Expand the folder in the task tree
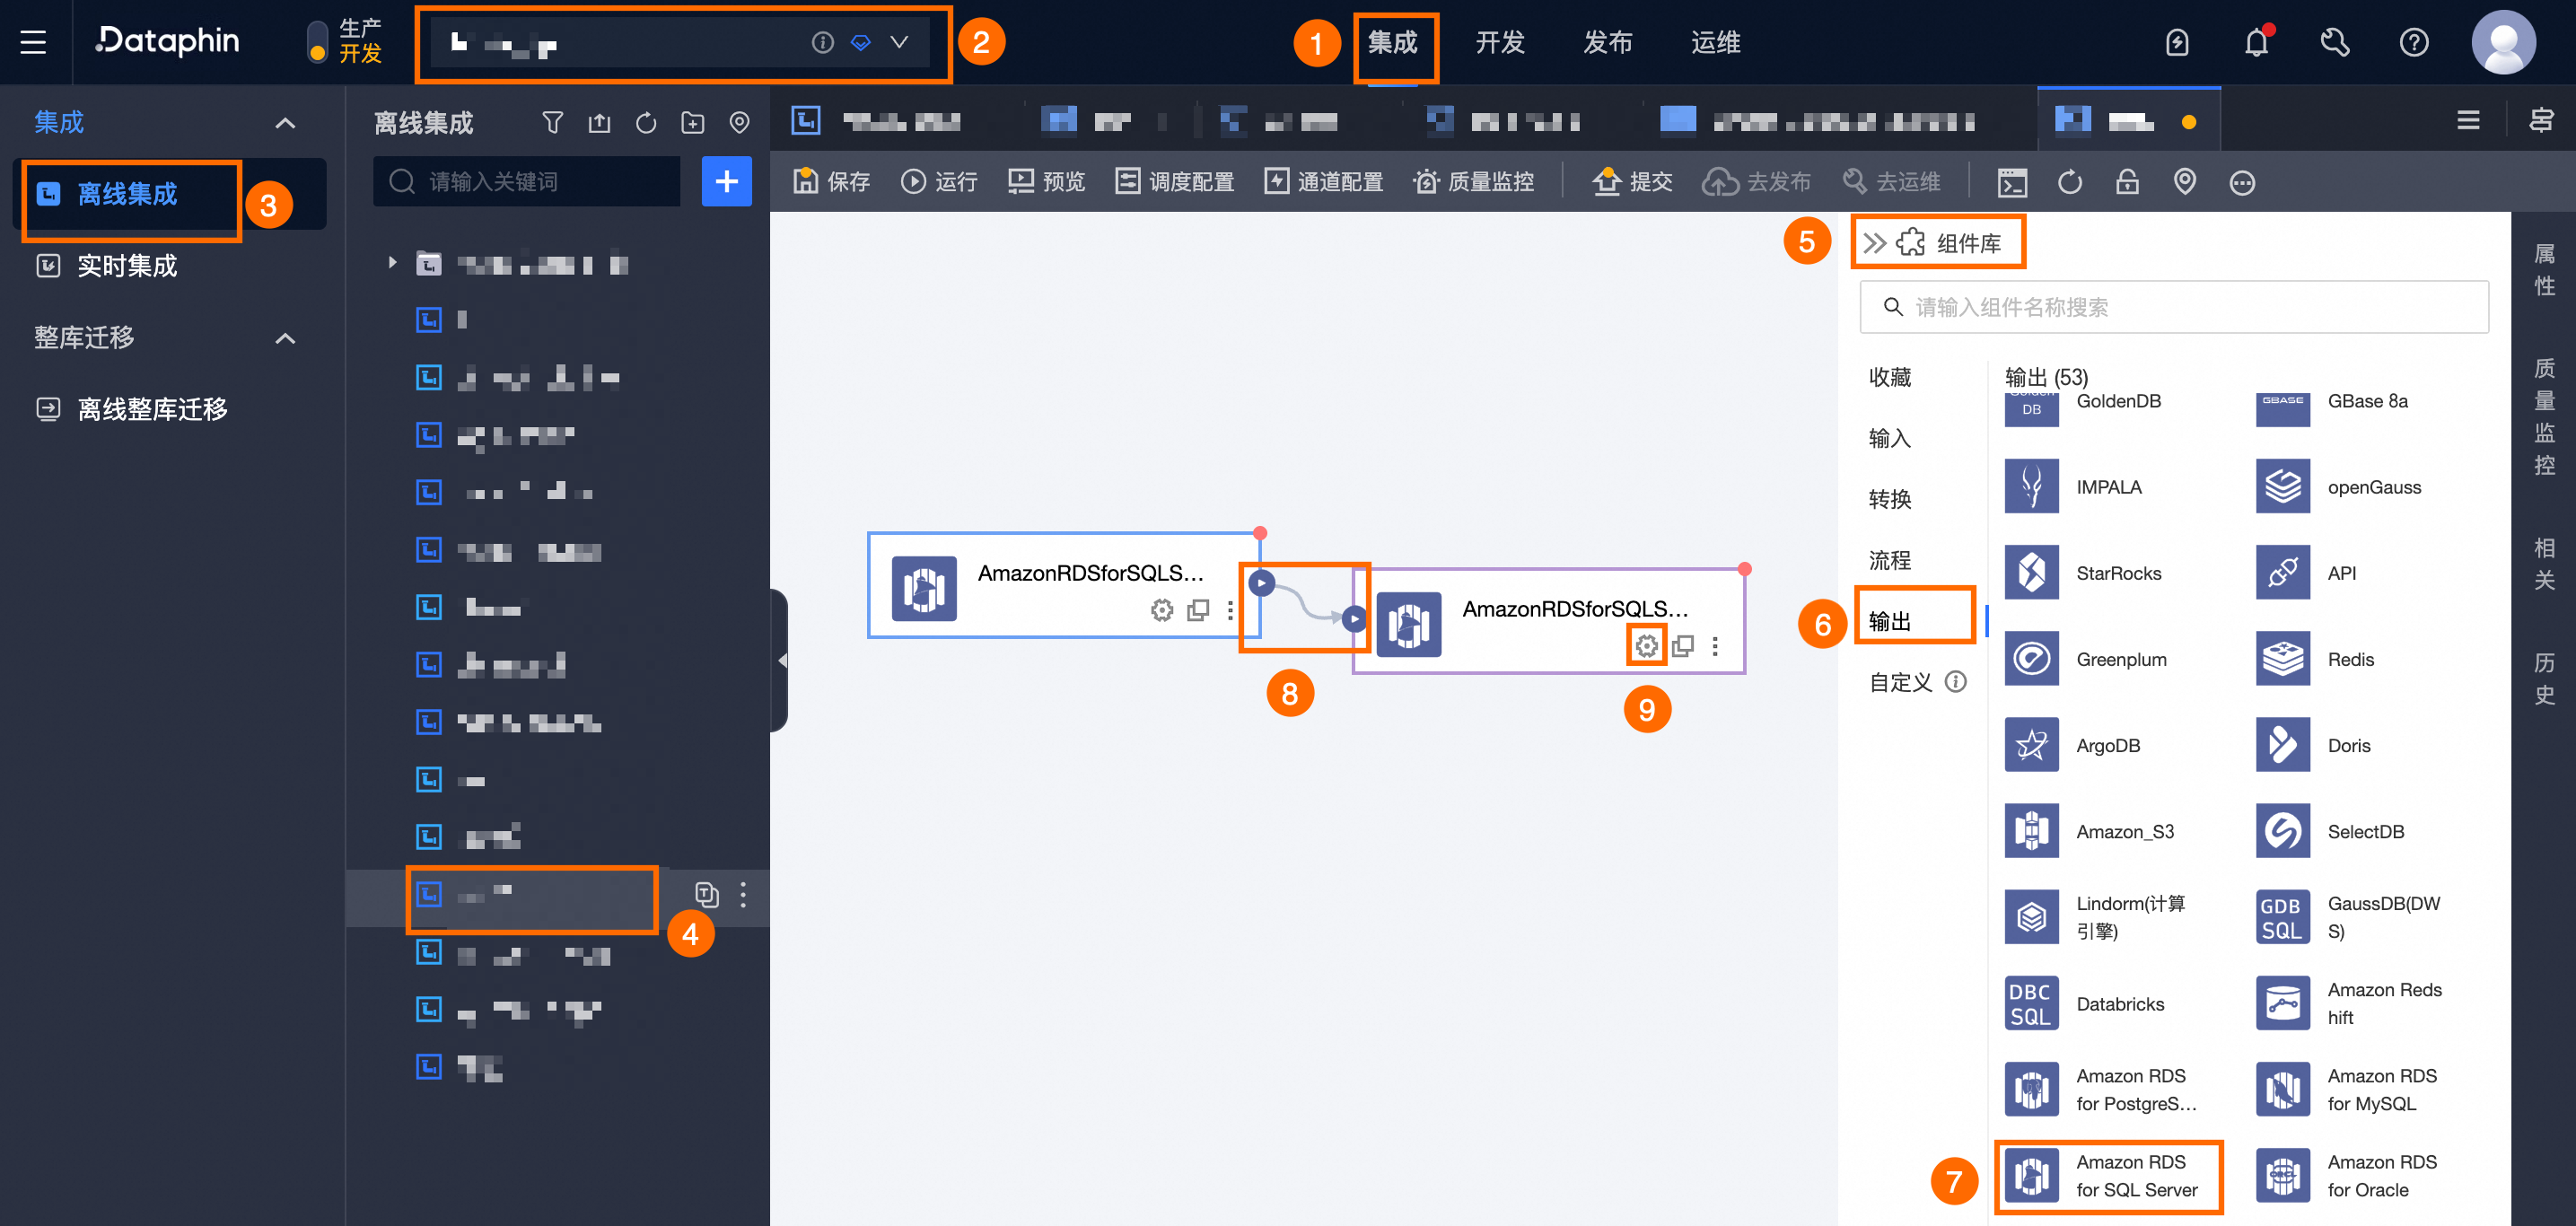This screenshot has width=2576, height=1226. [x=392, y=263]
